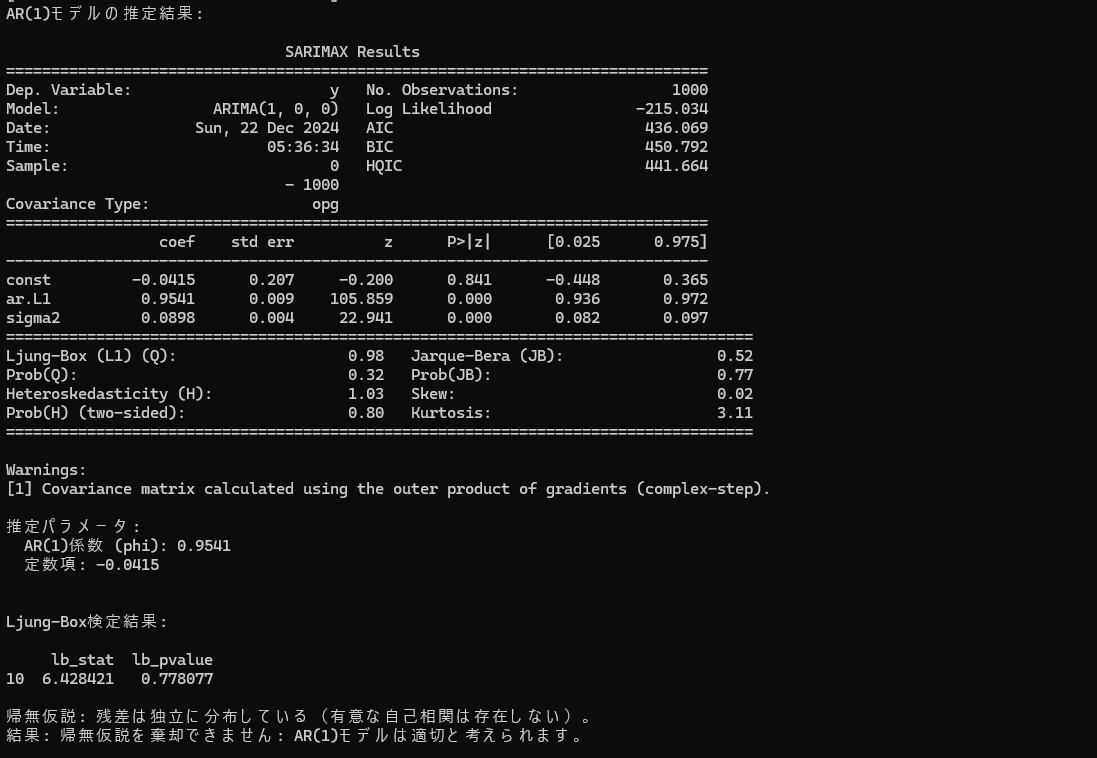Click the 'Heteroskedasticity (H):' label
This screenshot has height=758, width=1097.
click(109, 394)
